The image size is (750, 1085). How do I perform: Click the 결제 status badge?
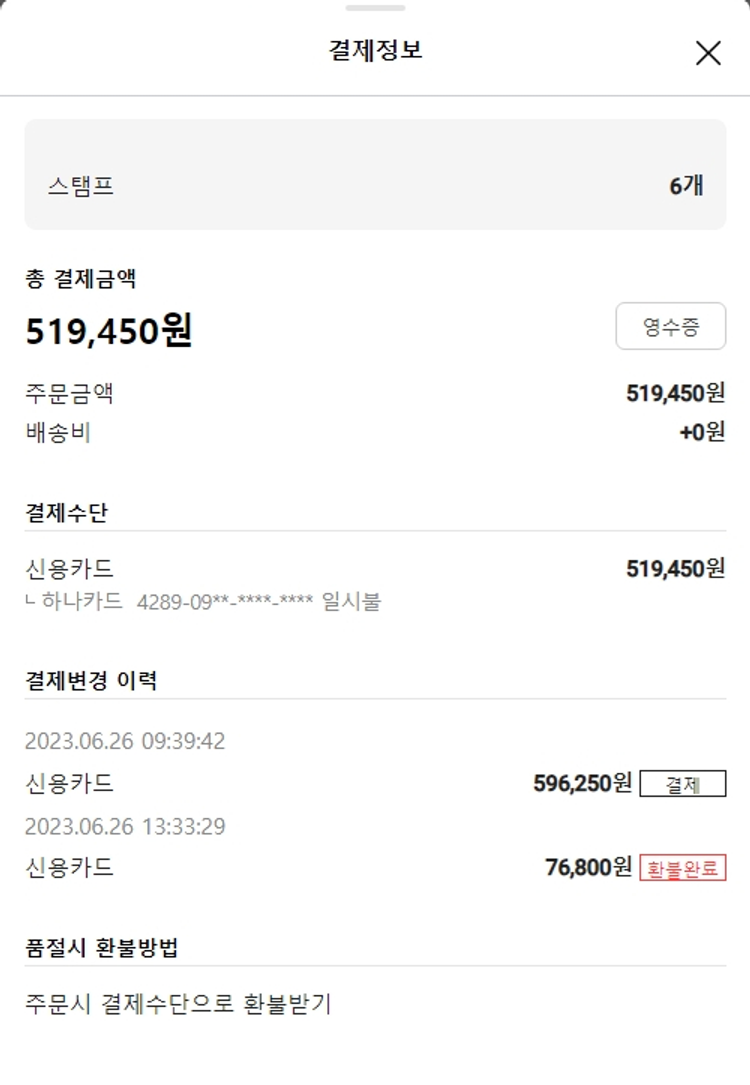tap(683, 784)
